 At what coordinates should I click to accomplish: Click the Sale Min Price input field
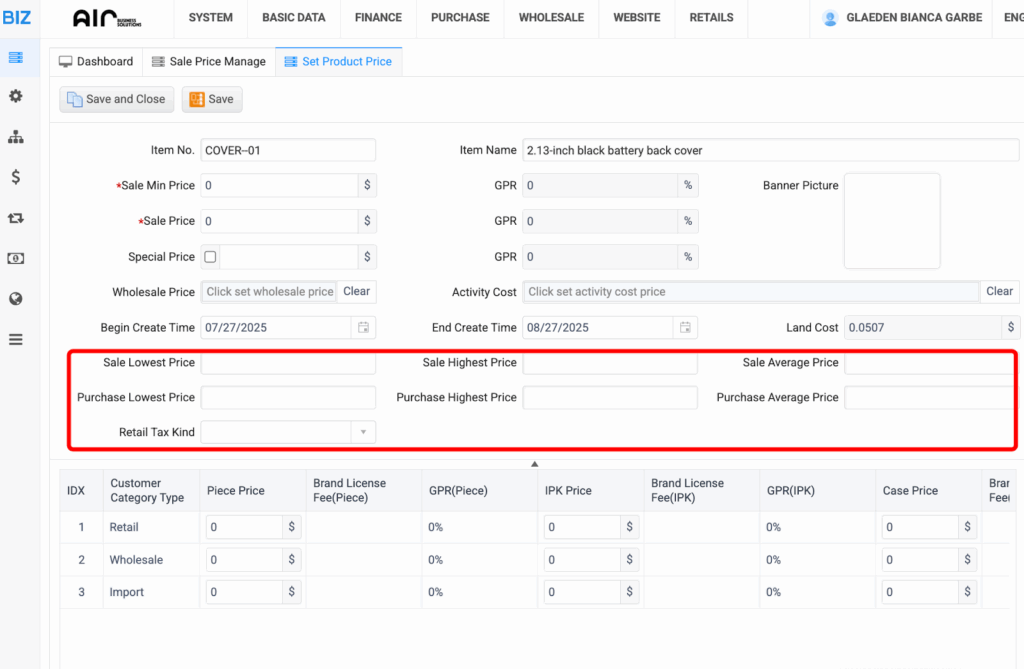click(x=279, y=185)
